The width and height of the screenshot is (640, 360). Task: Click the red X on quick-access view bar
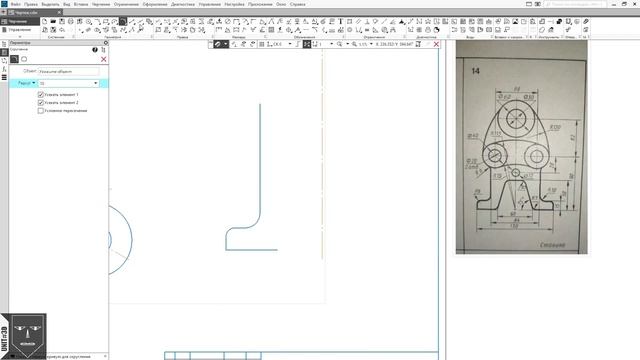coord(436,44)
